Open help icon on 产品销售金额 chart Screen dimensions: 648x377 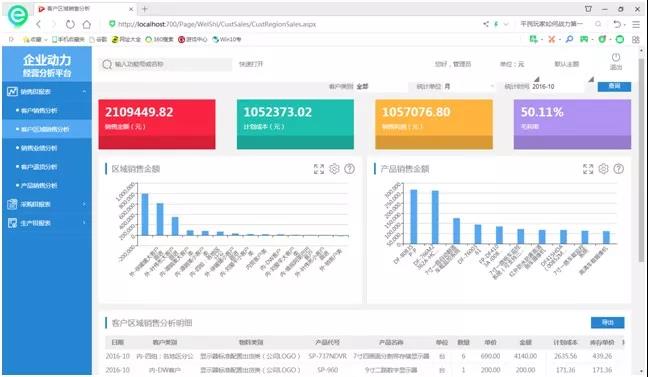point(619,169)
